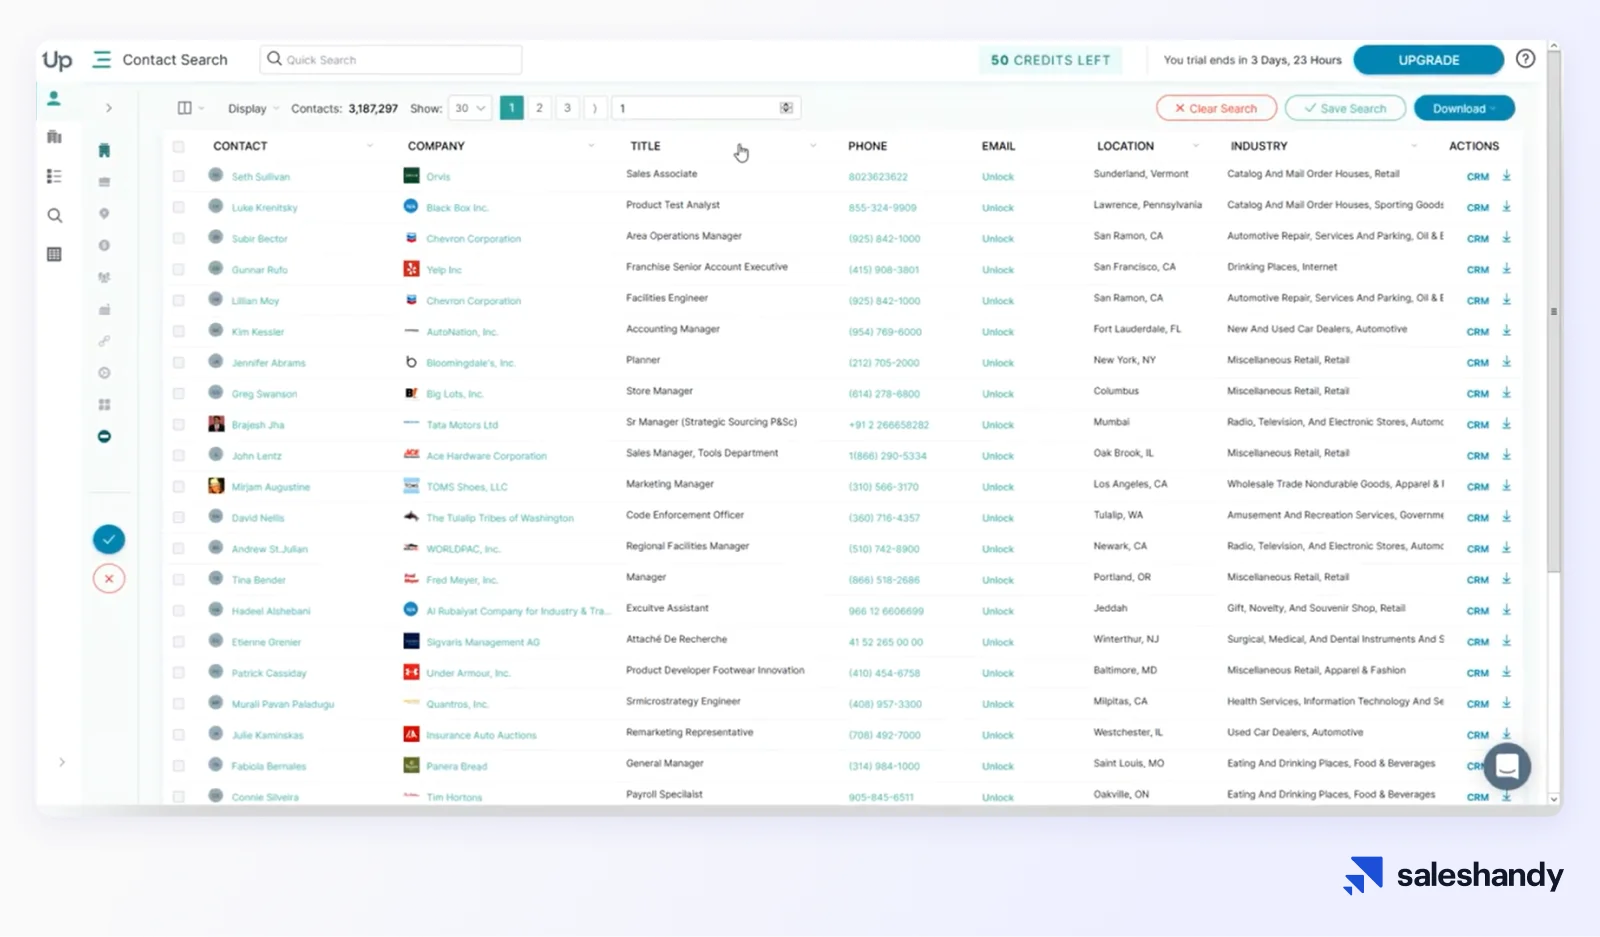Go to page 3
1600x937 pixels.
[x=567, y=108]
